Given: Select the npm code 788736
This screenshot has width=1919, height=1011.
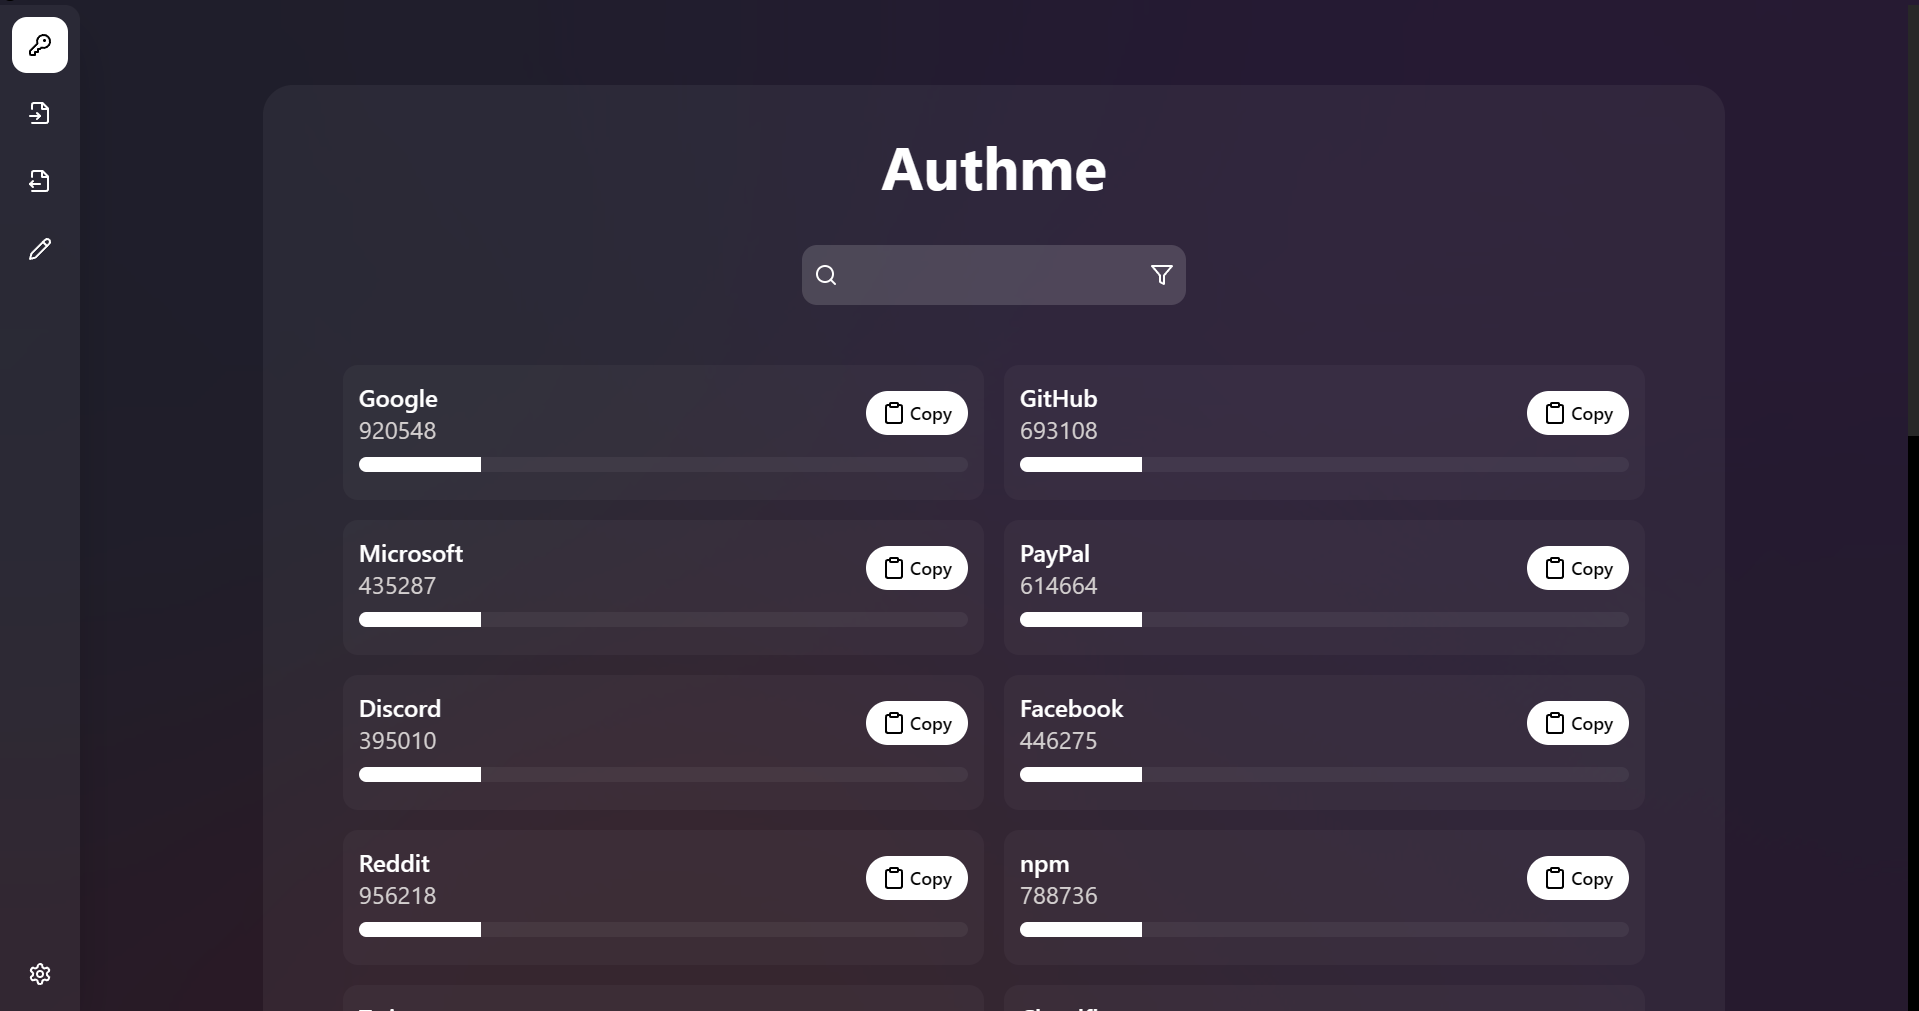Looking at the screenshot, I should tap(1058, 896).
